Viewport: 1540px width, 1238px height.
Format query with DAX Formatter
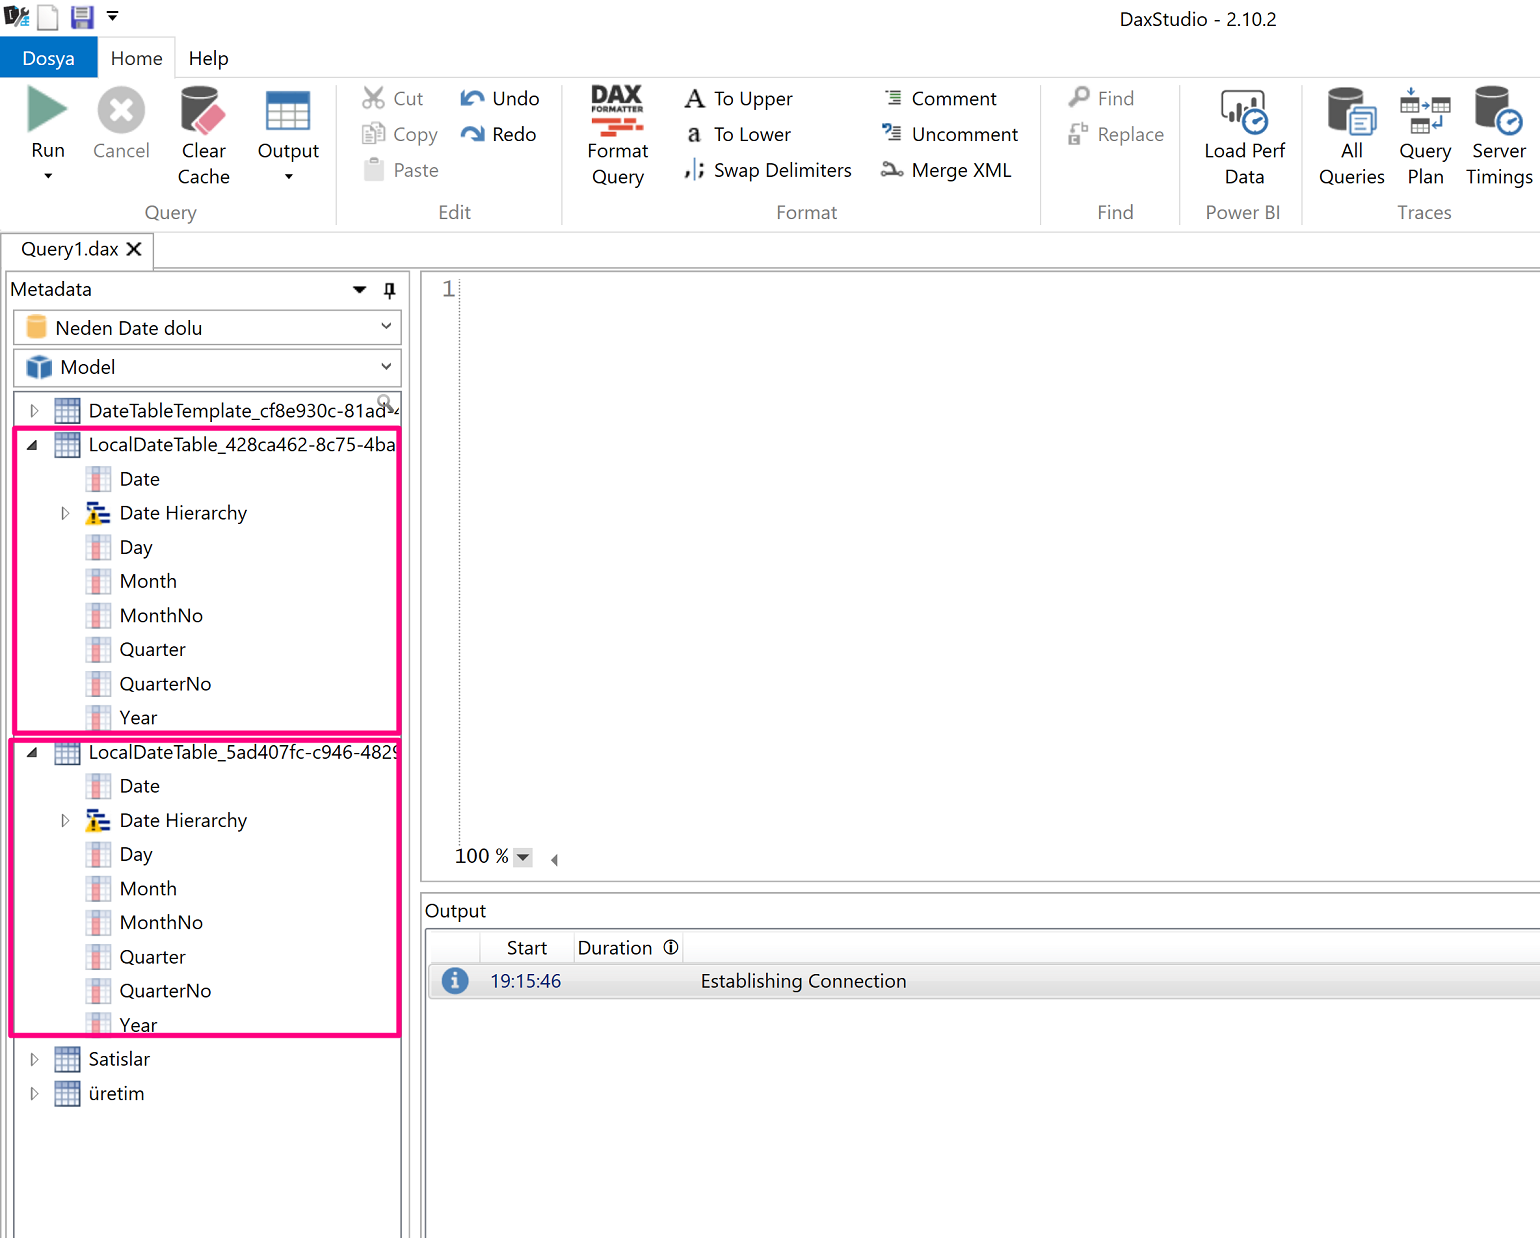618,135
